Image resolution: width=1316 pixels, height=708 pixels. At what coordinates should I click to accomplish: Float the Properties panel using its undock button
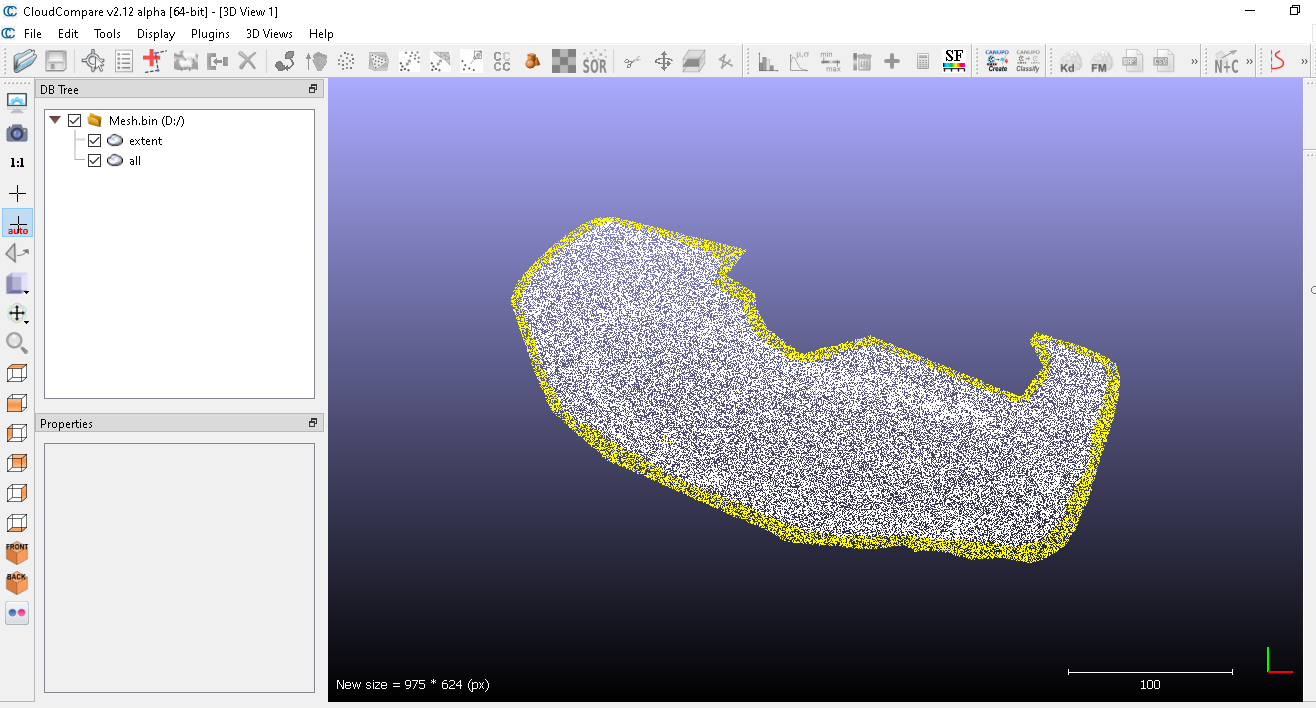[313, 424]
